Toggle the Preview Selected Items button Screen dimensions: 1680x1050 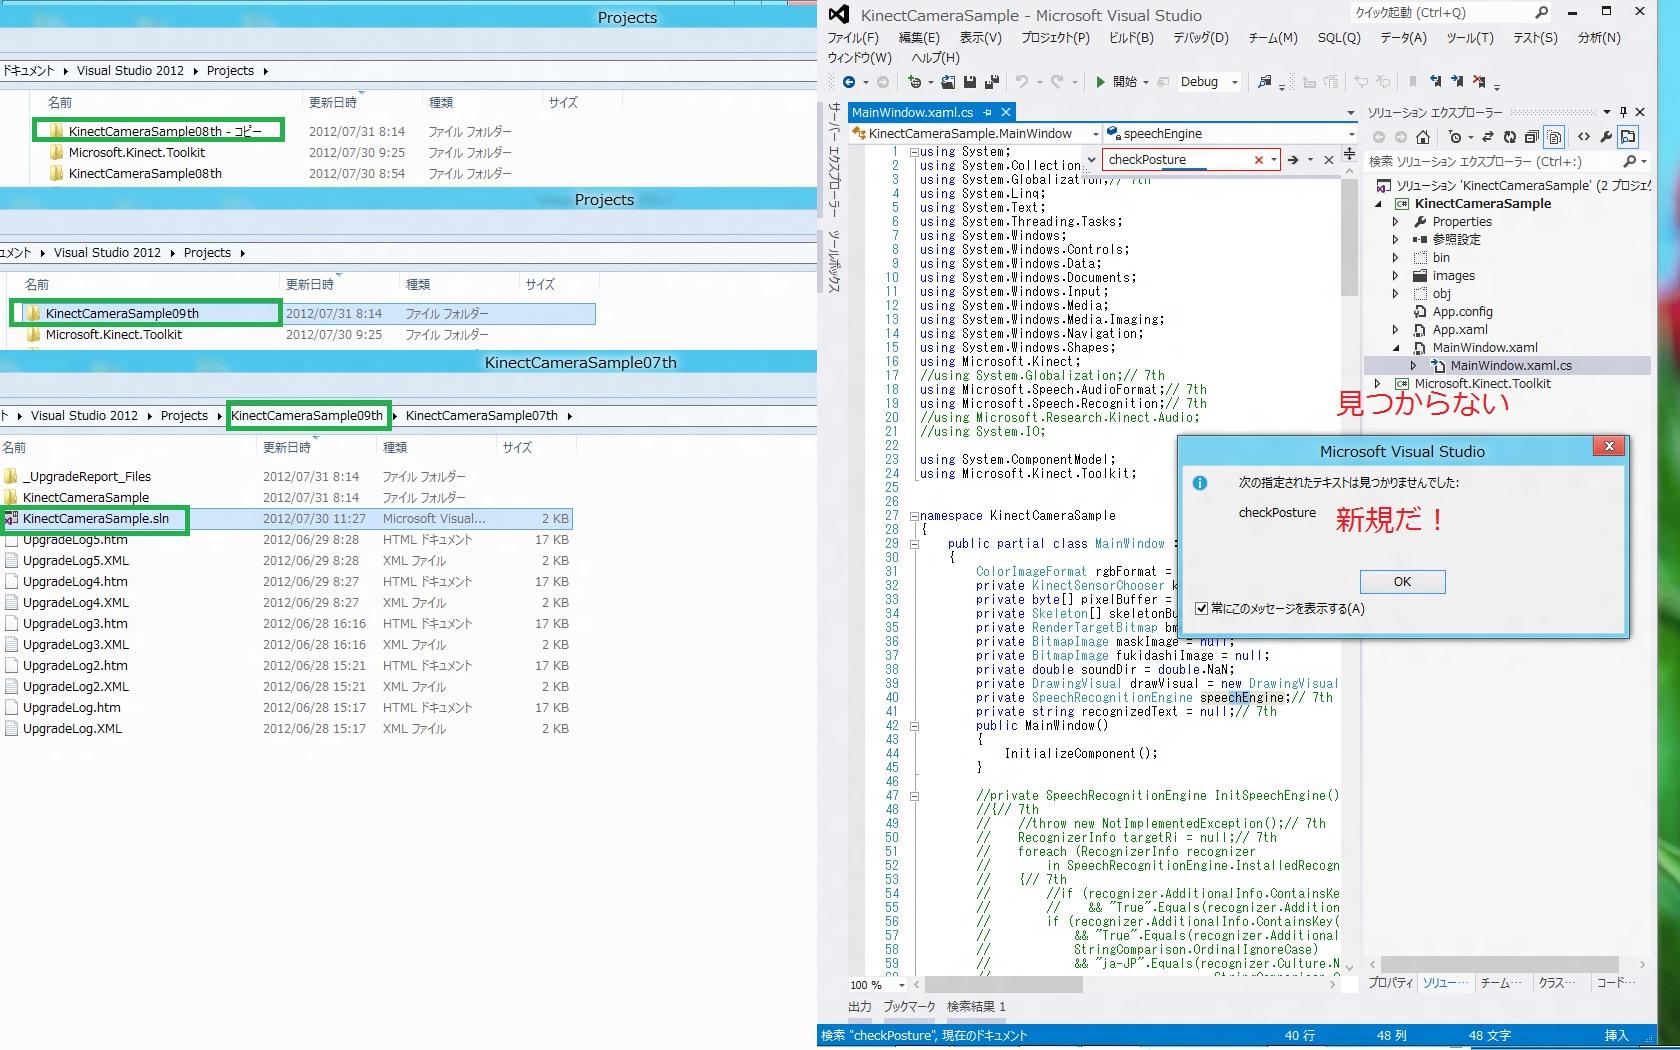click(1628, 137)
